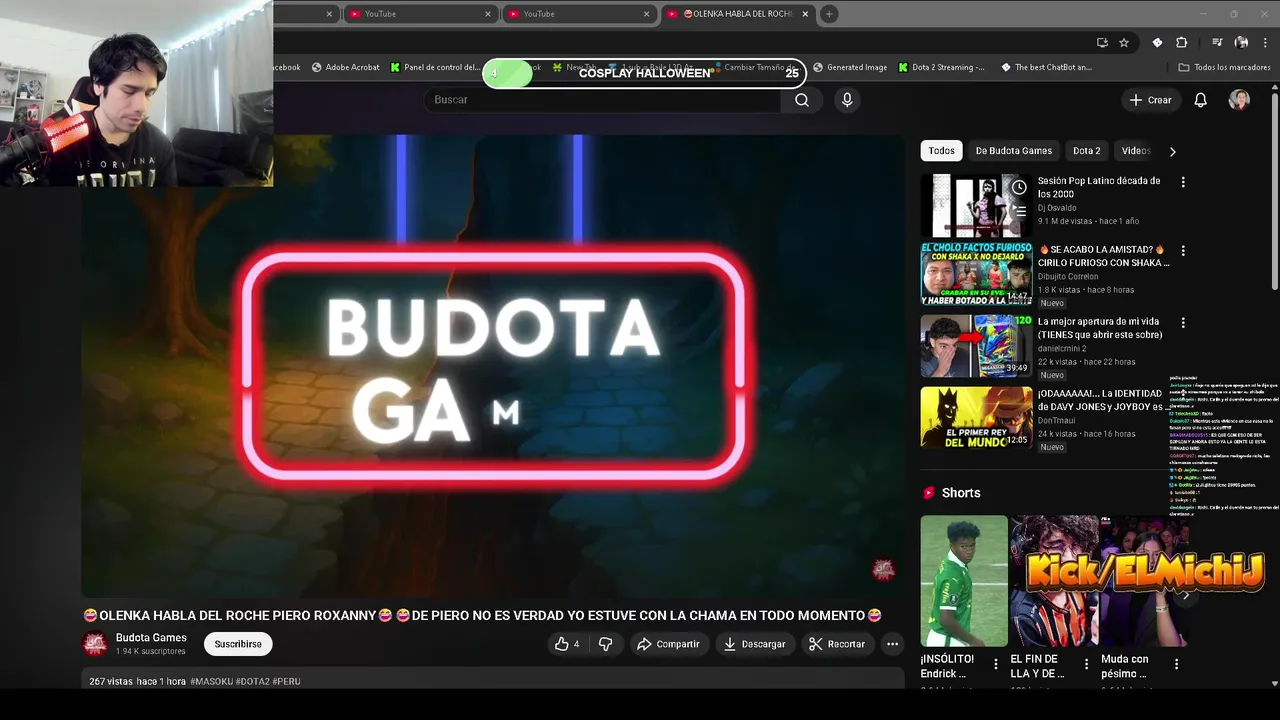
Task: Dislike the video with thumbs down
Action: click(x=605, y=644)
